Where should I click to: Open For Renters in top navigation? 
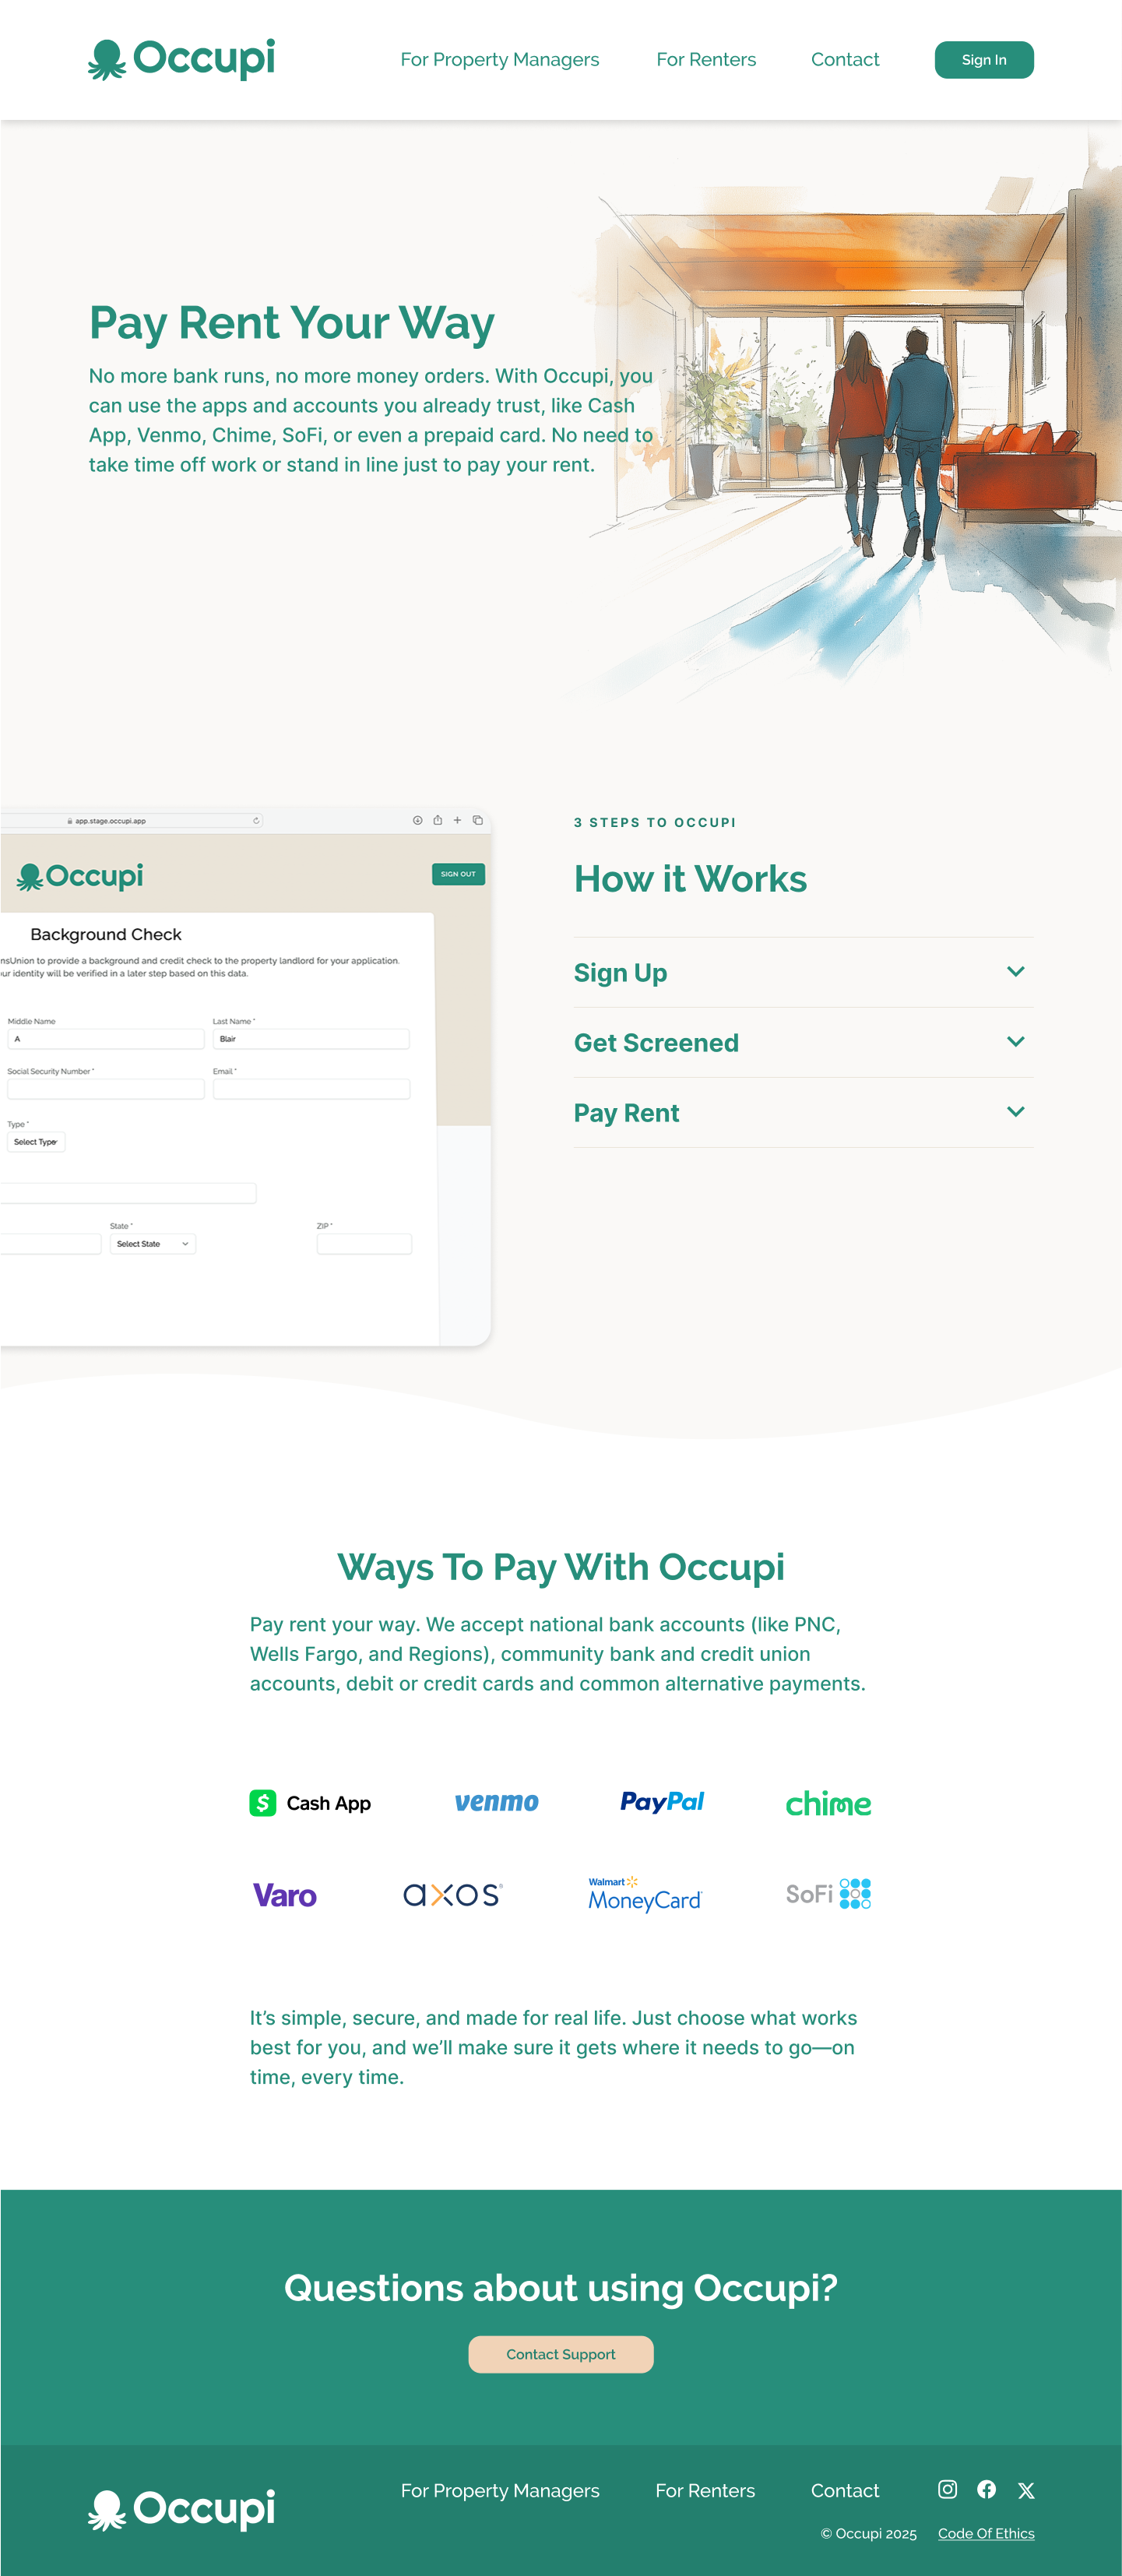coord(705,59)
